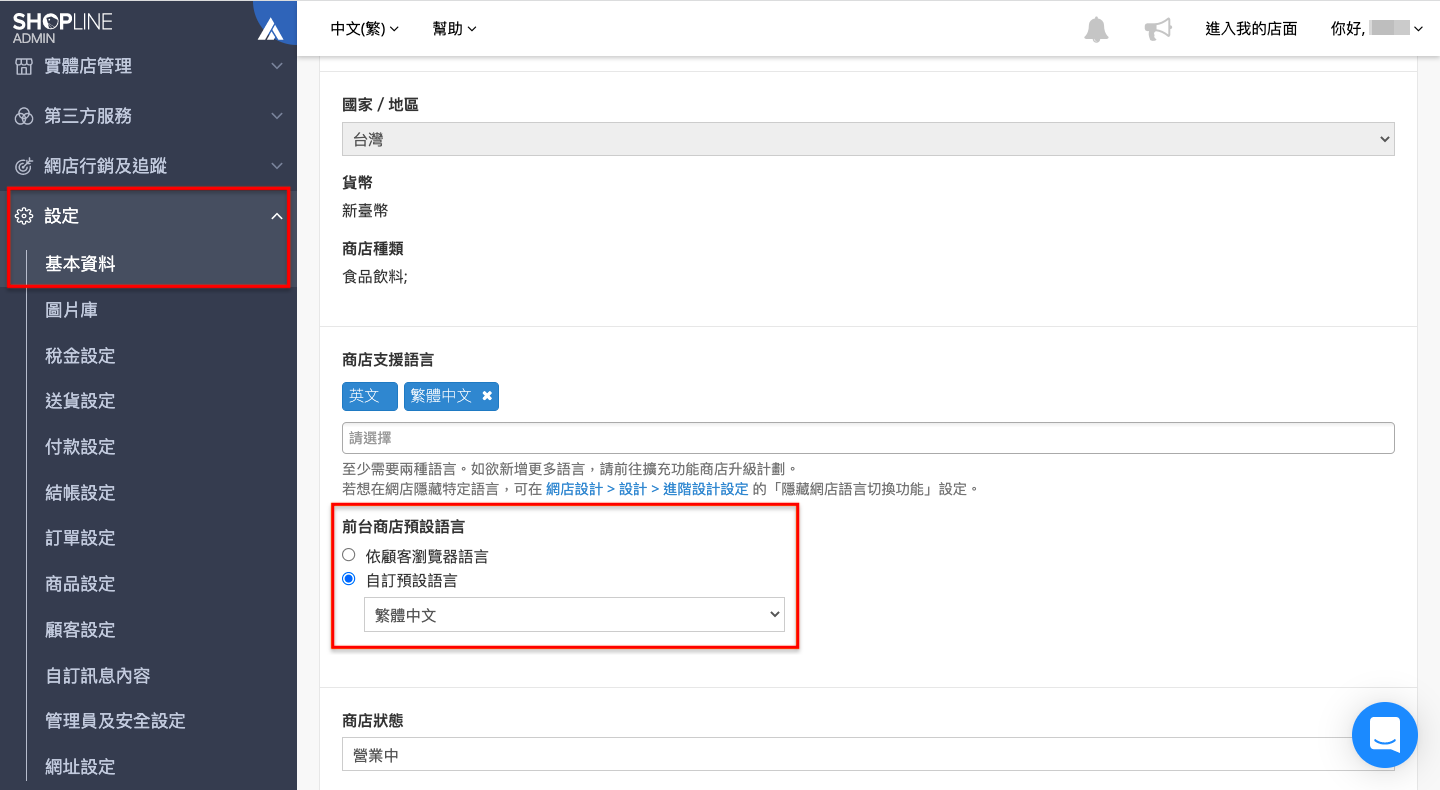Click the 前台商店預設語言 heading
Image resolution: width=1440 pixels, height=790 pixels.
click(x=403, y=526)
